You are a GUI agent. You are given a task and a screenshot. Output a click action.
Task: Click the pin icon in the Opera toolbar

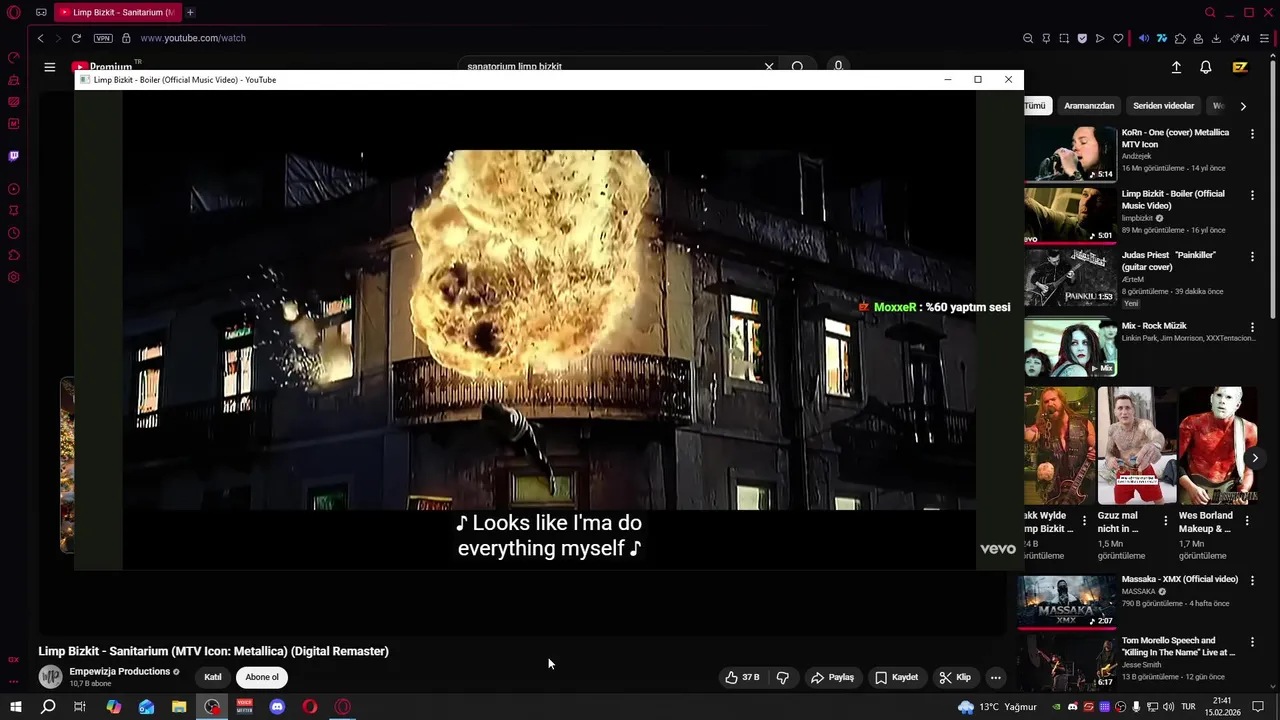pyautogui.click(x=1046, y=38)
